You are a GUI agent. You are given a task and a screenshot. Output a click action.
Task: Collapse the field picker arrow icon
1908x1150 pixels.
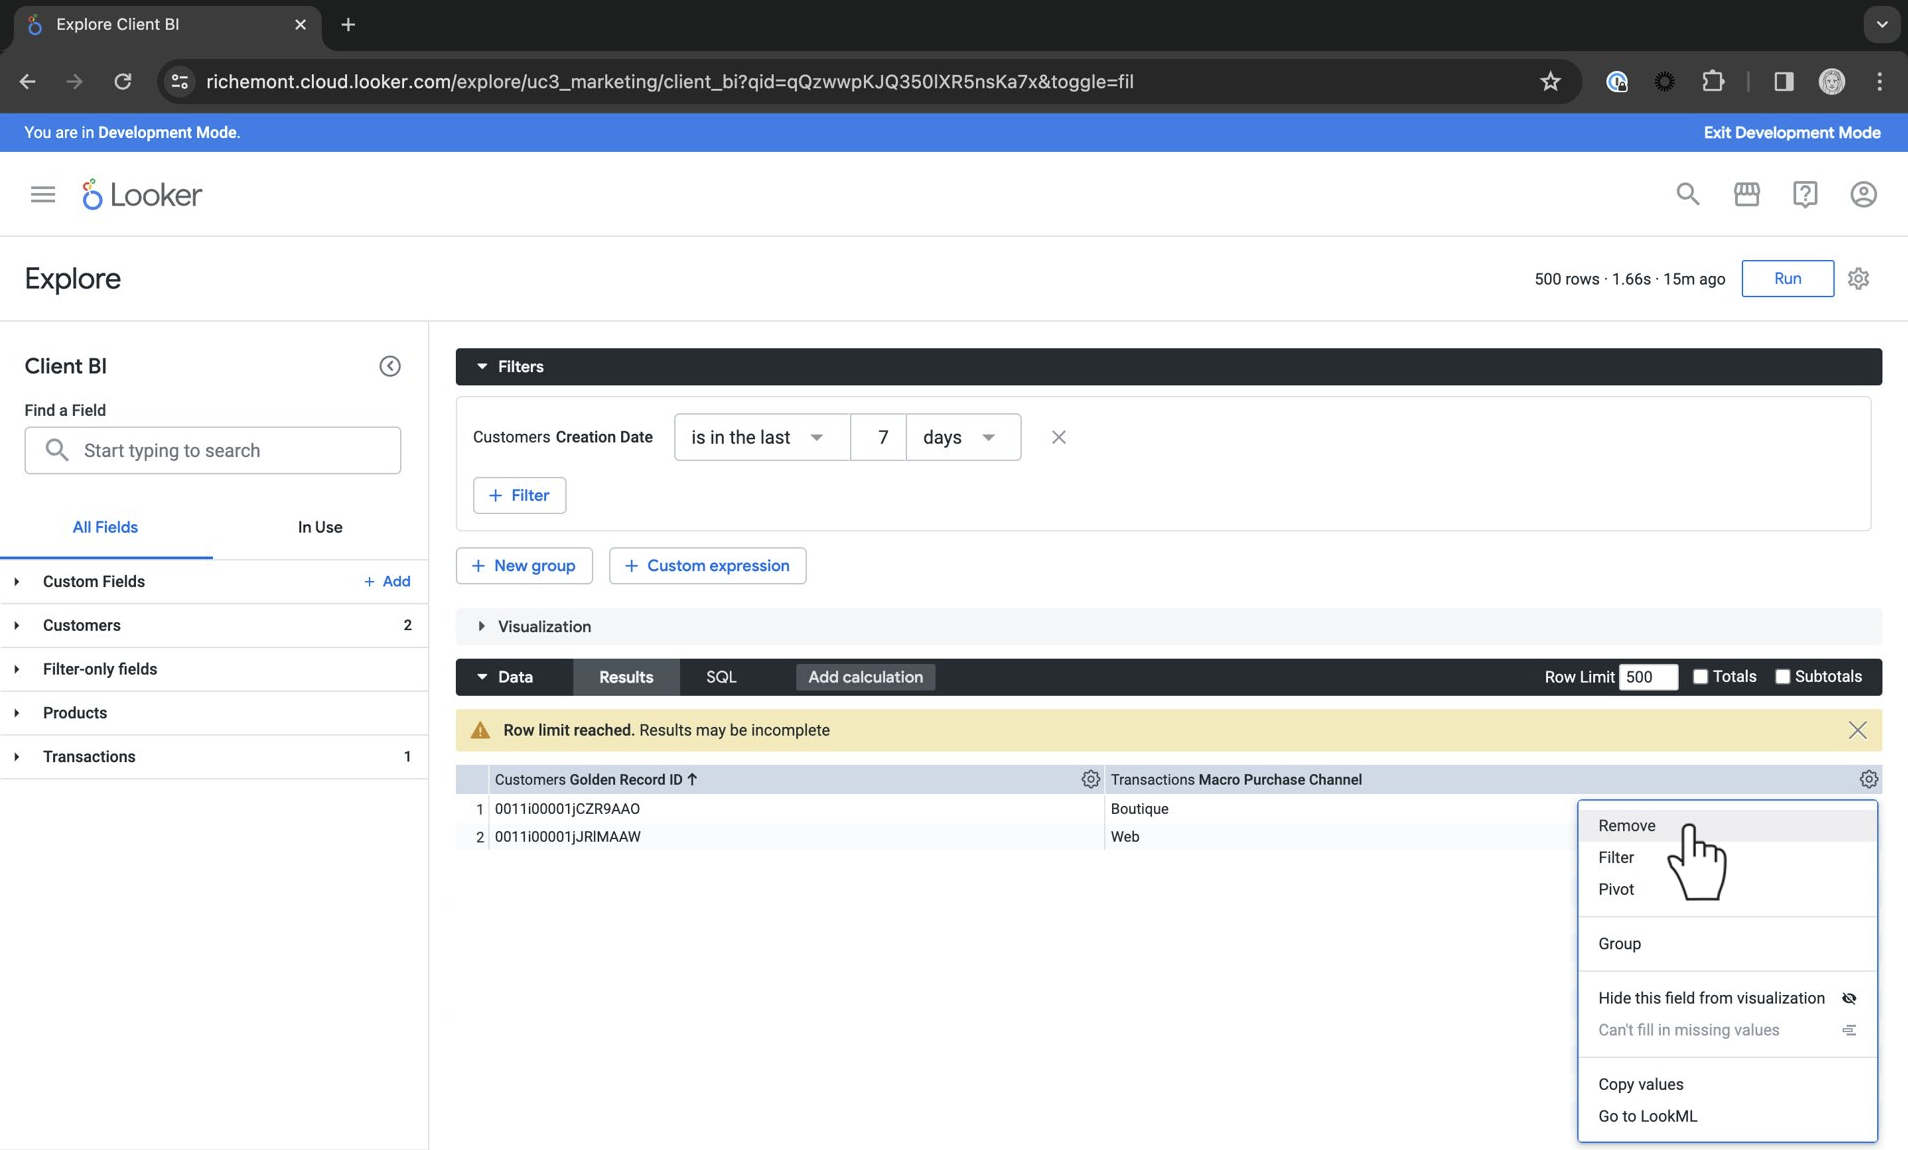point(390,366)
